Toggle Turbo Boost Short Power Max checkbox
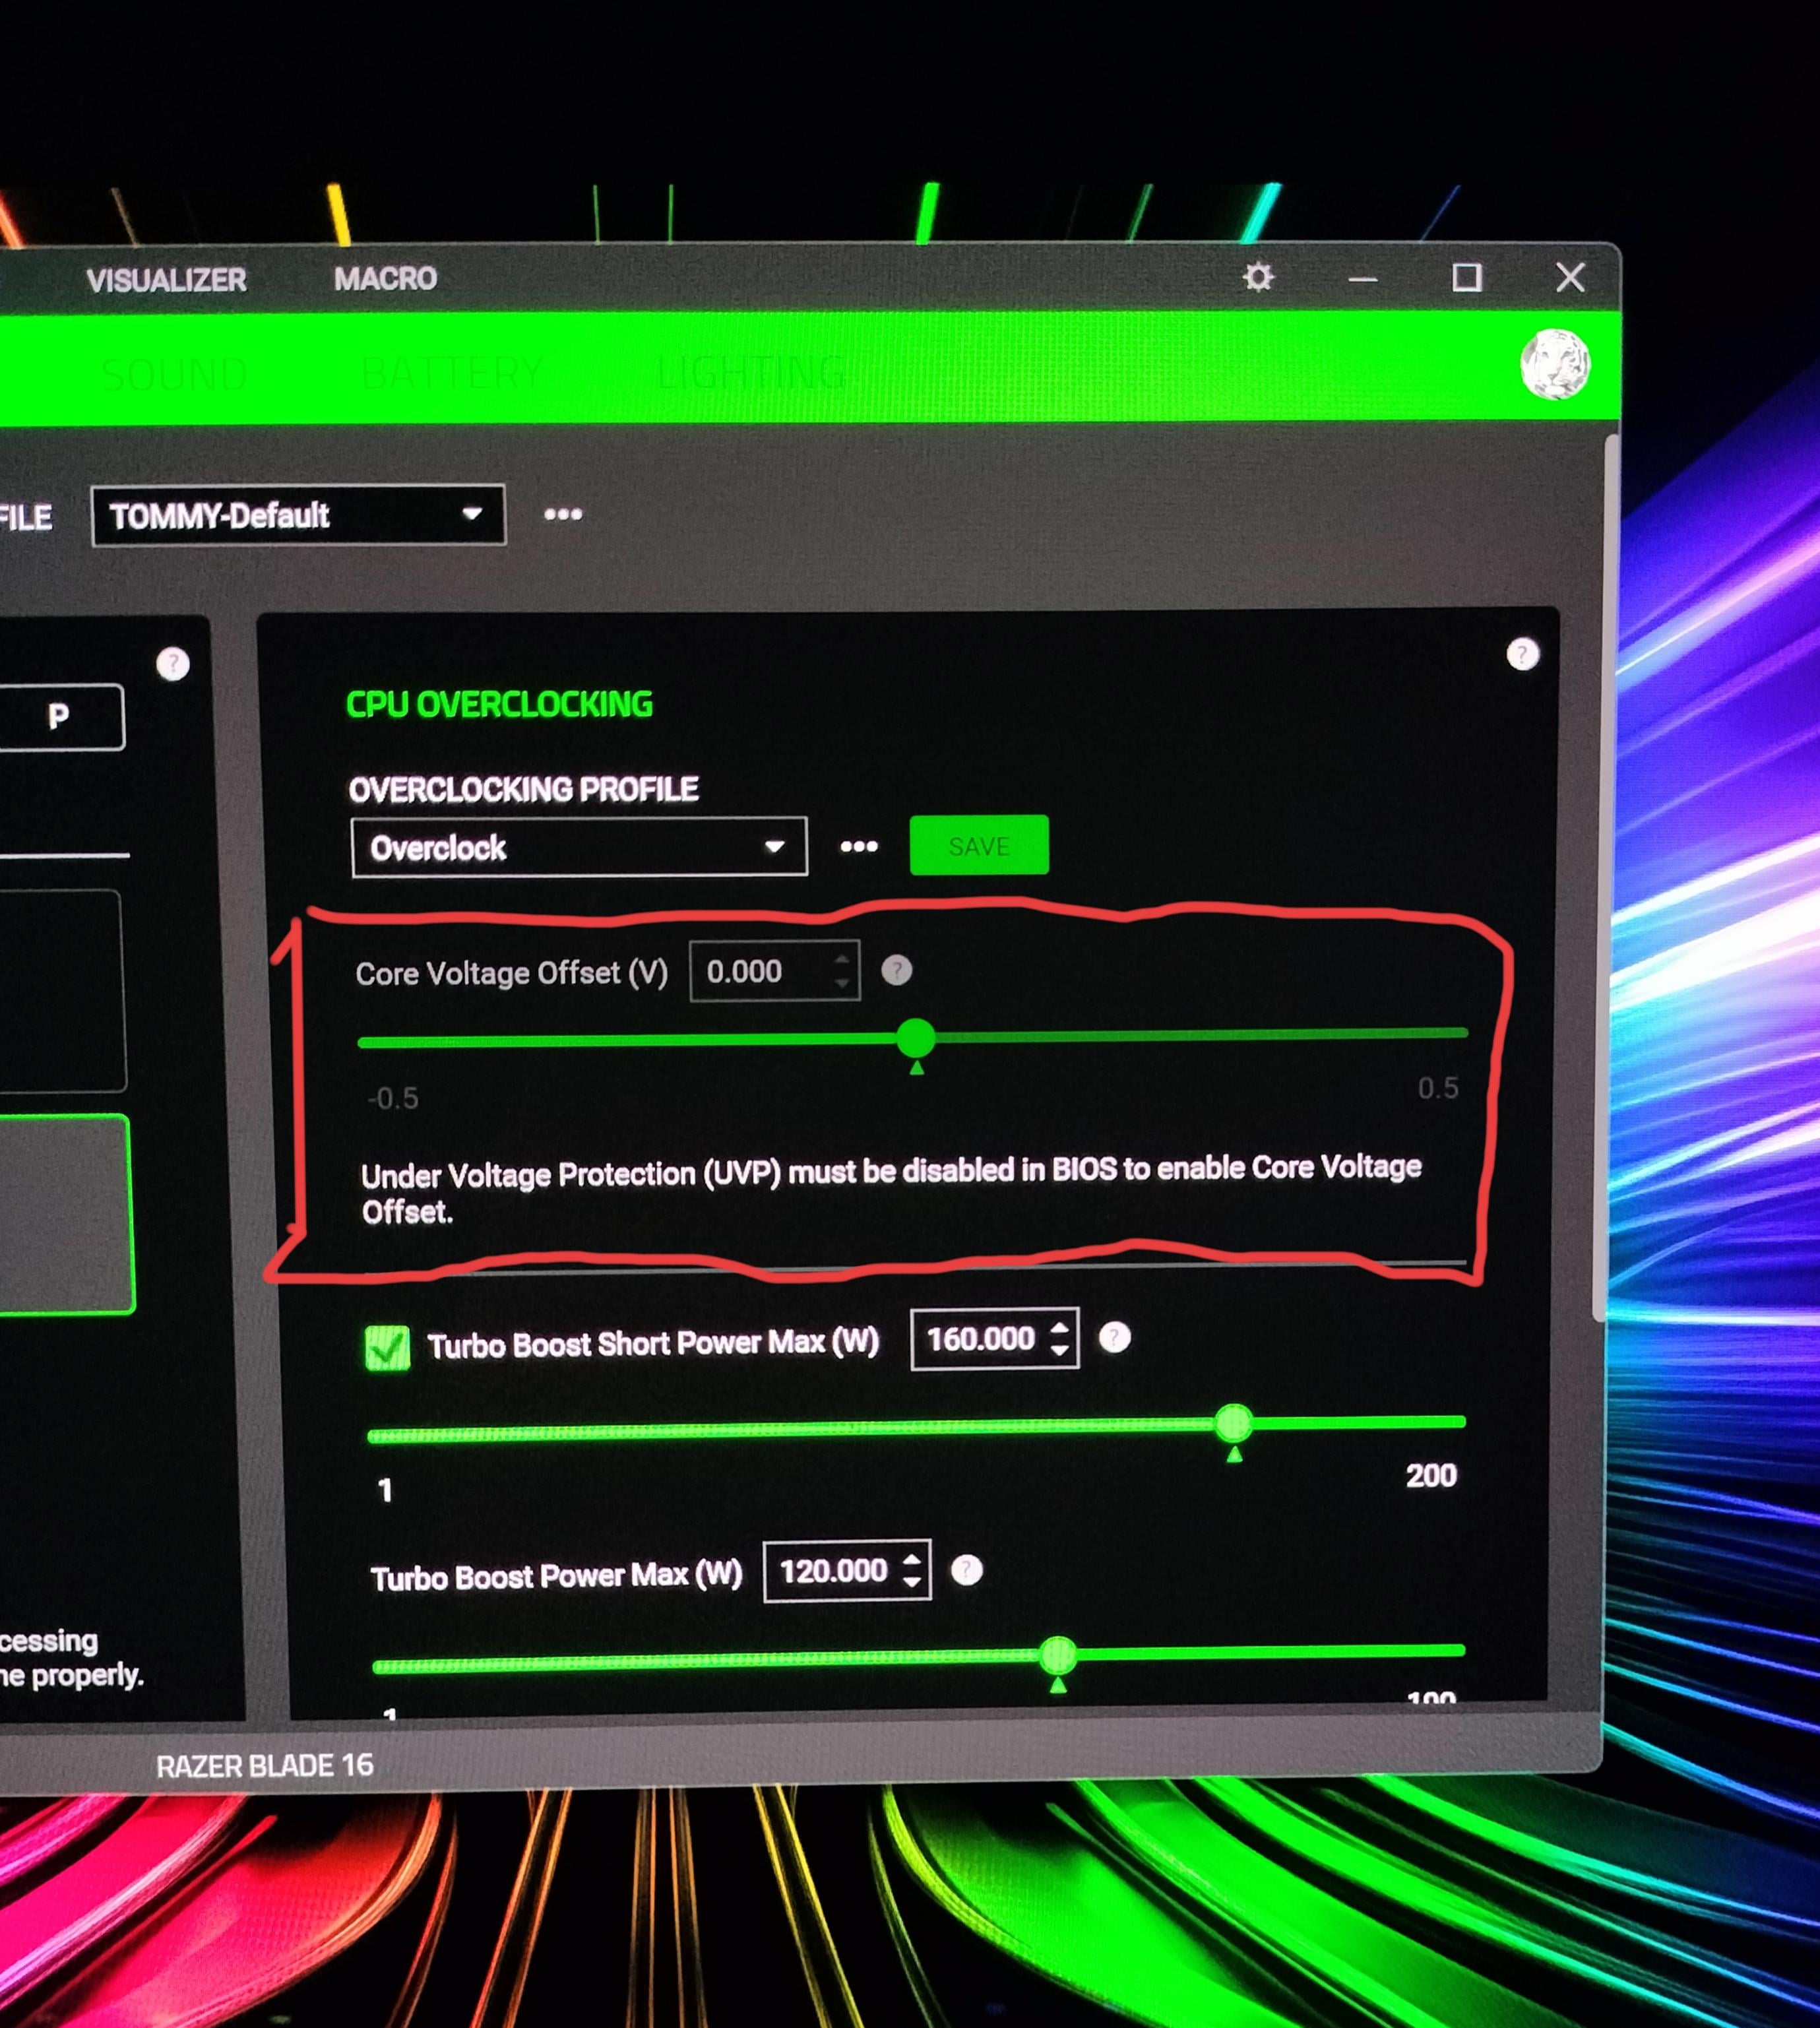The image size is (1820, 2028). (387, 1347)
